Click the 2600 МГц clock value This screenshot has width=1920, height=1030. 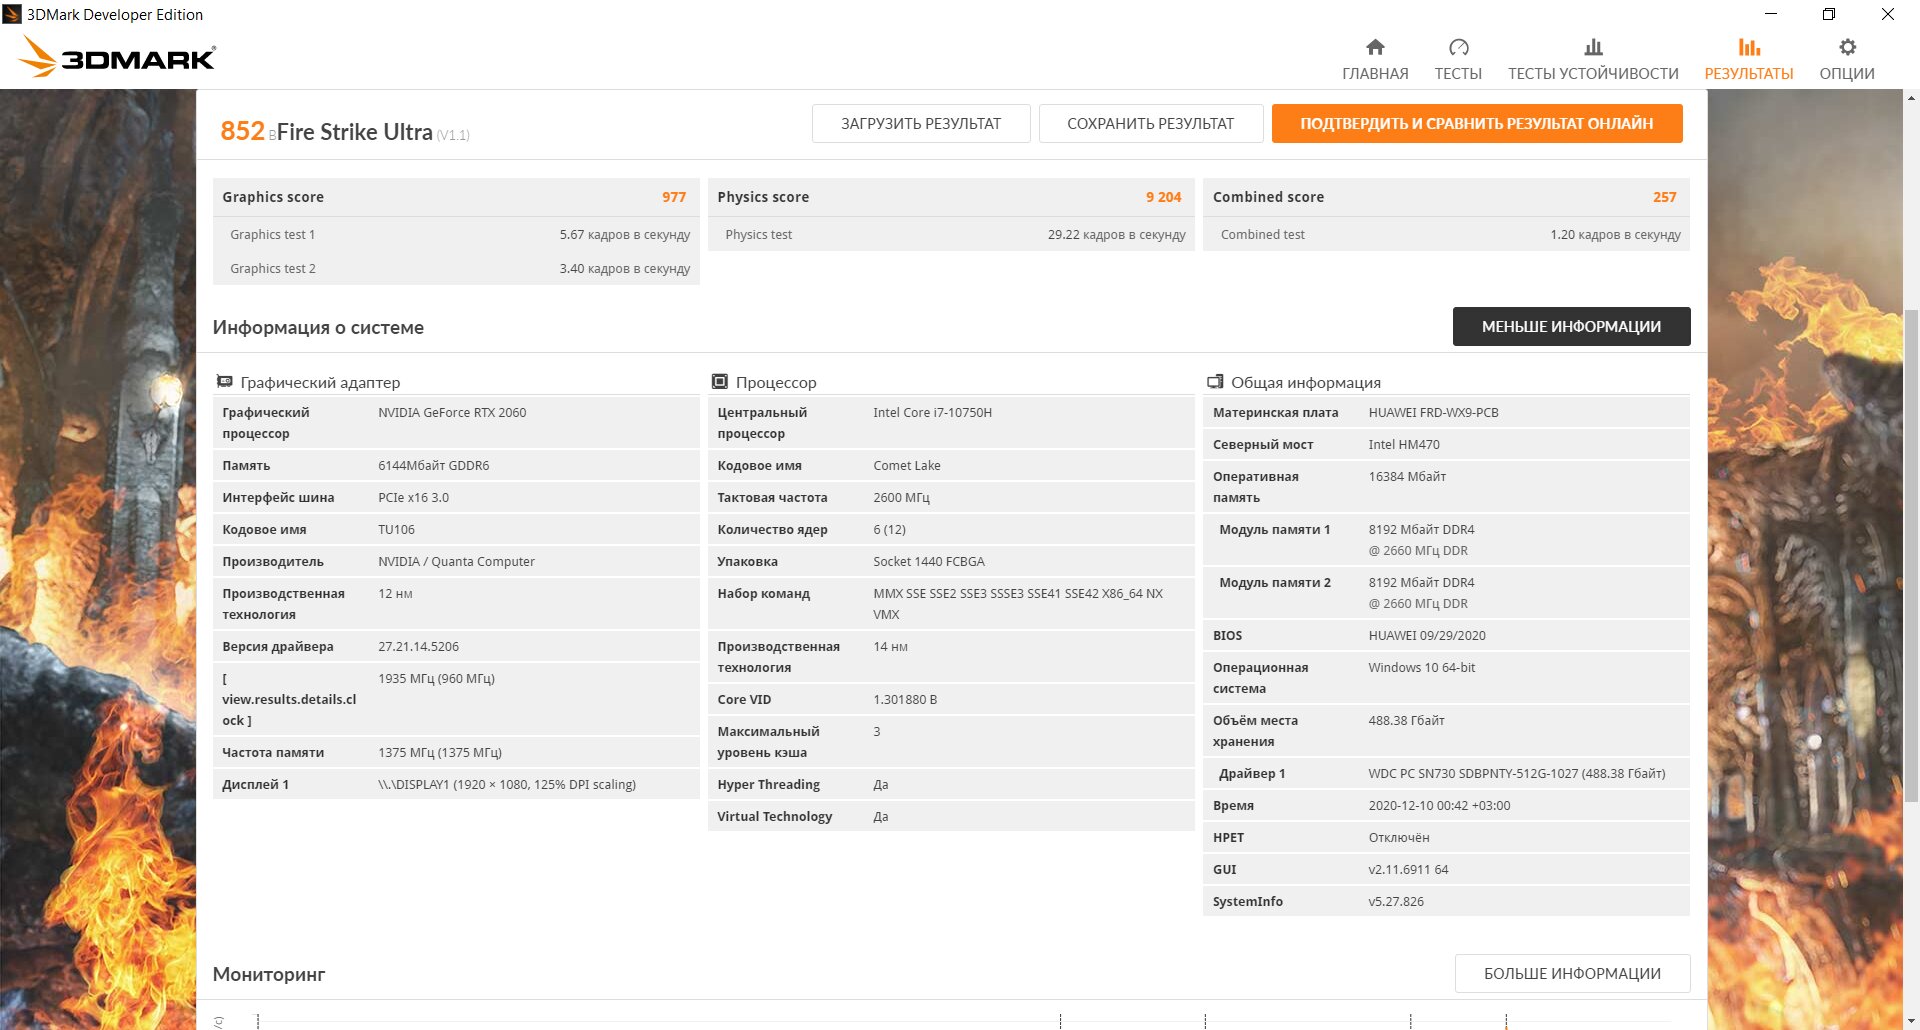[x=901, y=497]
